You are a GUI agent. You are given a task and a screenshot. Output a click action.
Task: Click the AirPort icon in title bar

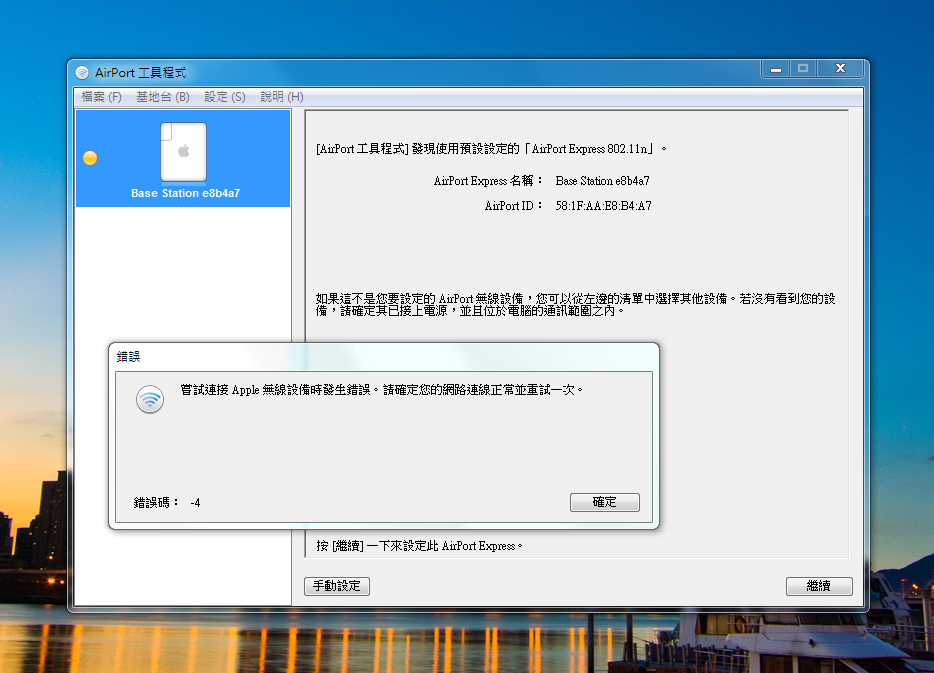tap(82, 73)
